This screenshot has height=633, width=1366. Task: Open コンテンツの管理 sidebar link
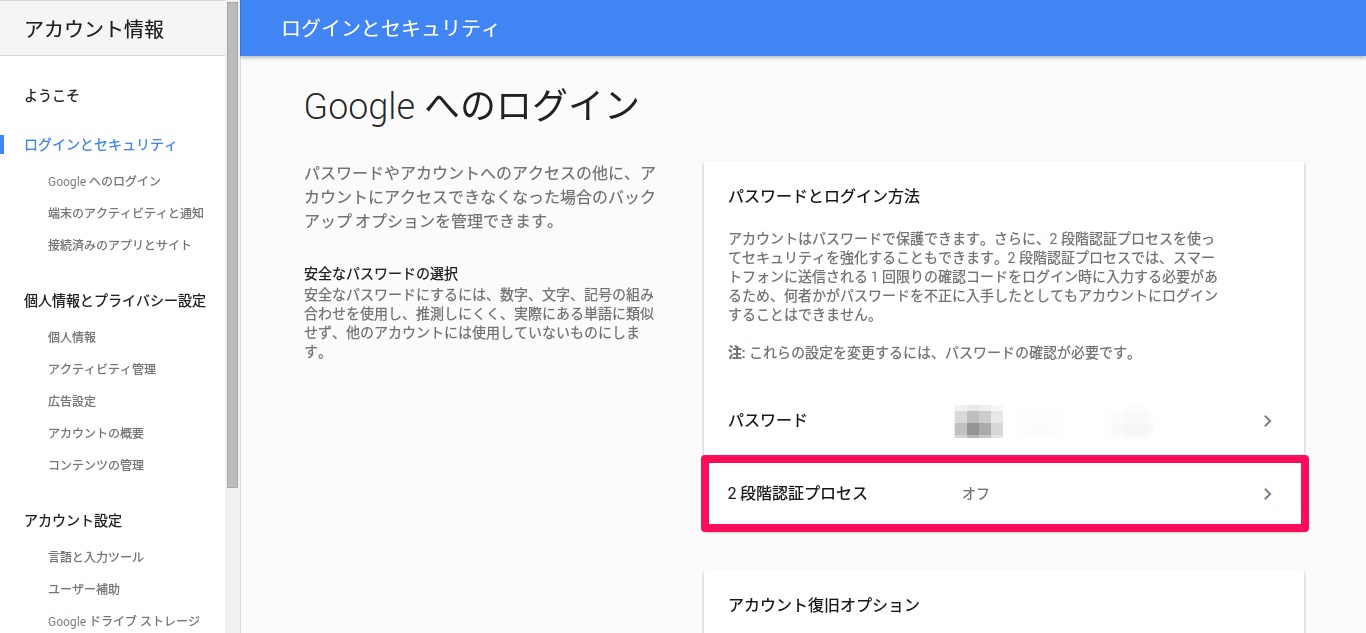[x=96, y=465]
